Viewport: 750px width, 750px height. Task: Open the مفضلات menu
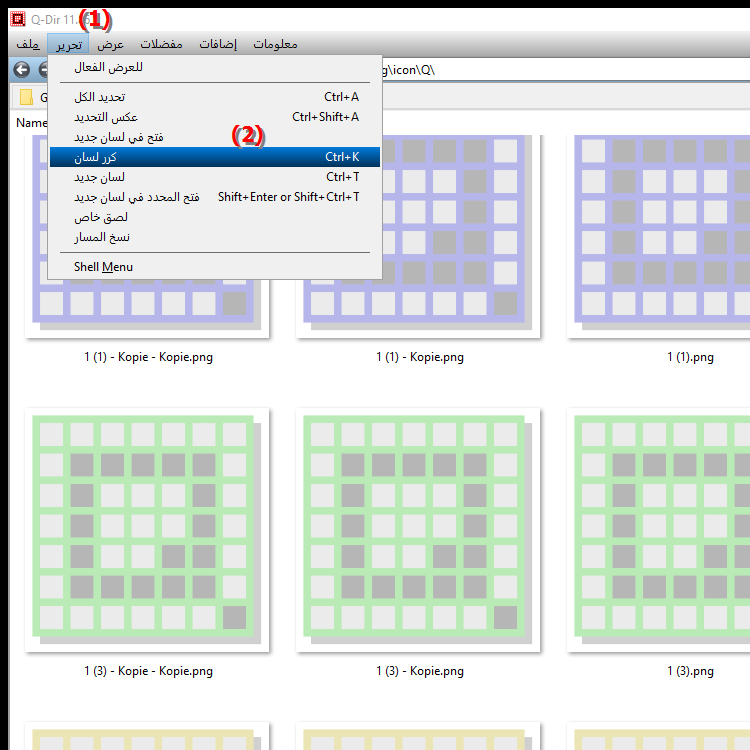(x=161, y=44)
